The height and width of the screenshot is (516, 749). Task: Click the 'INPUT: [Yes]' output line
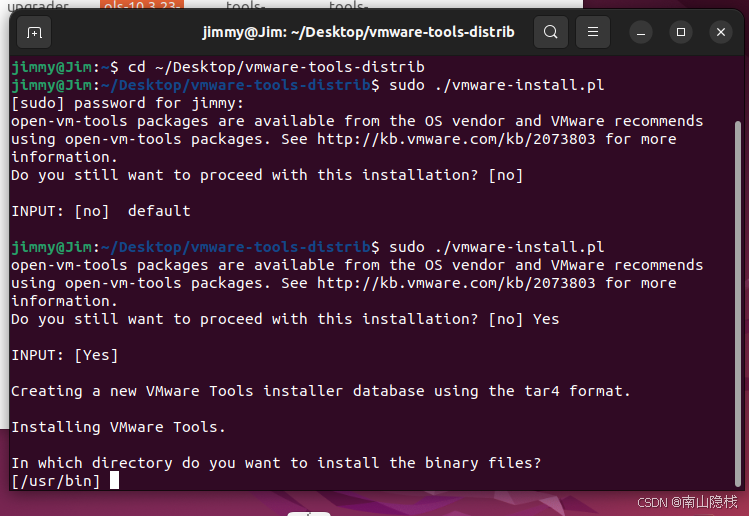64,355
